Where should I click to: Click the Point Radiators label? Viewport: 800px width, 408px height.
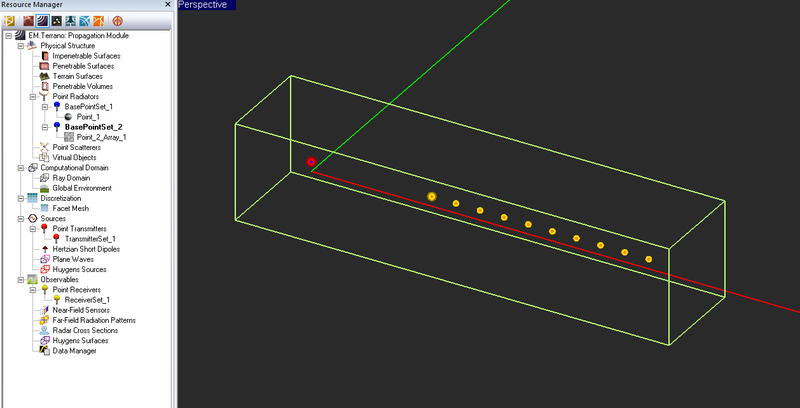(76, 96)
